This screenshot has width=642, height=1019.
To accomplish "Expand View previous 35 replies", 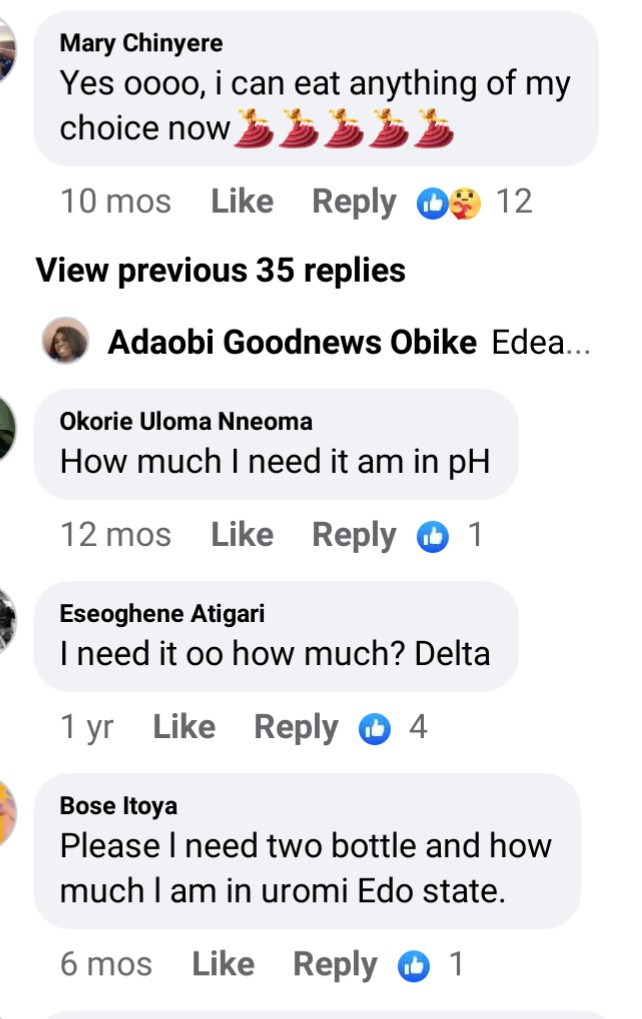I will click(221, 270).
